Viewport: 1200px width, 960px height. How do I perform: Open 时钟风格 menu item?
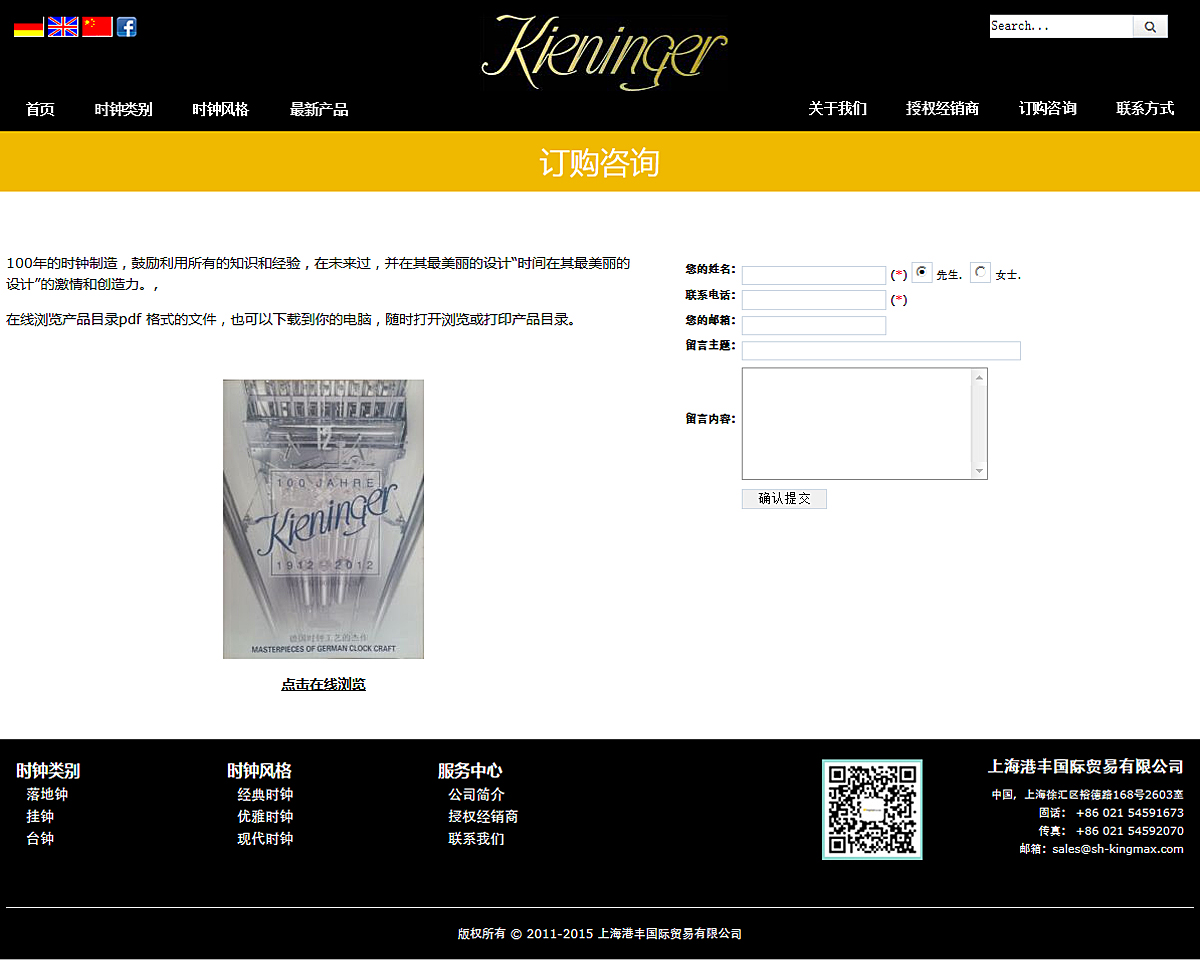[221, 109]
